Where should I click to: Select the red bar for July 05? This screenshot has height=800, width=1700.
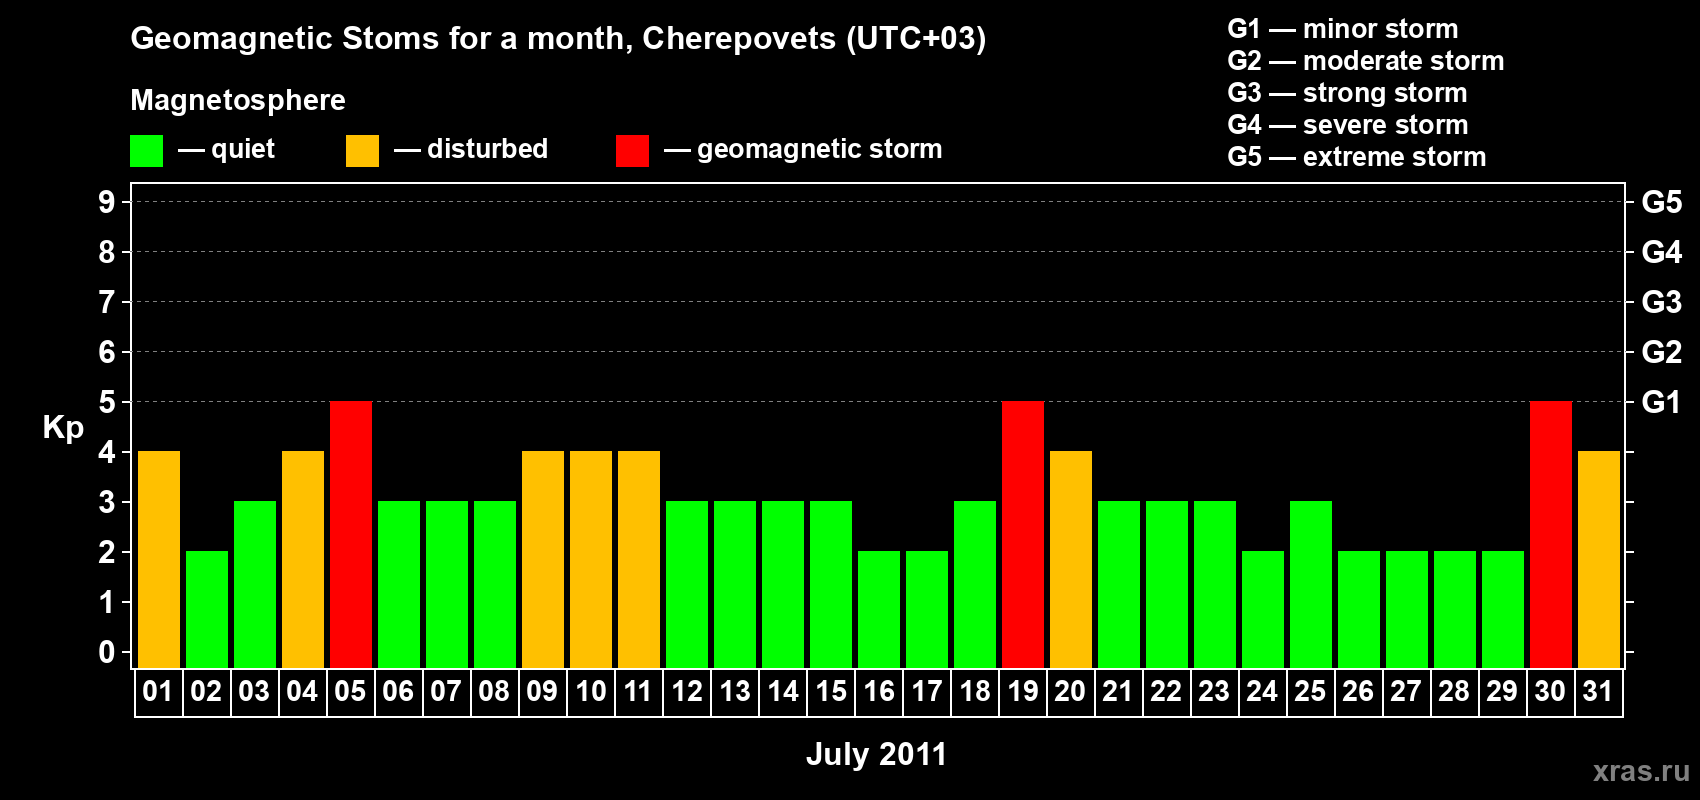[x=351, y=534]
